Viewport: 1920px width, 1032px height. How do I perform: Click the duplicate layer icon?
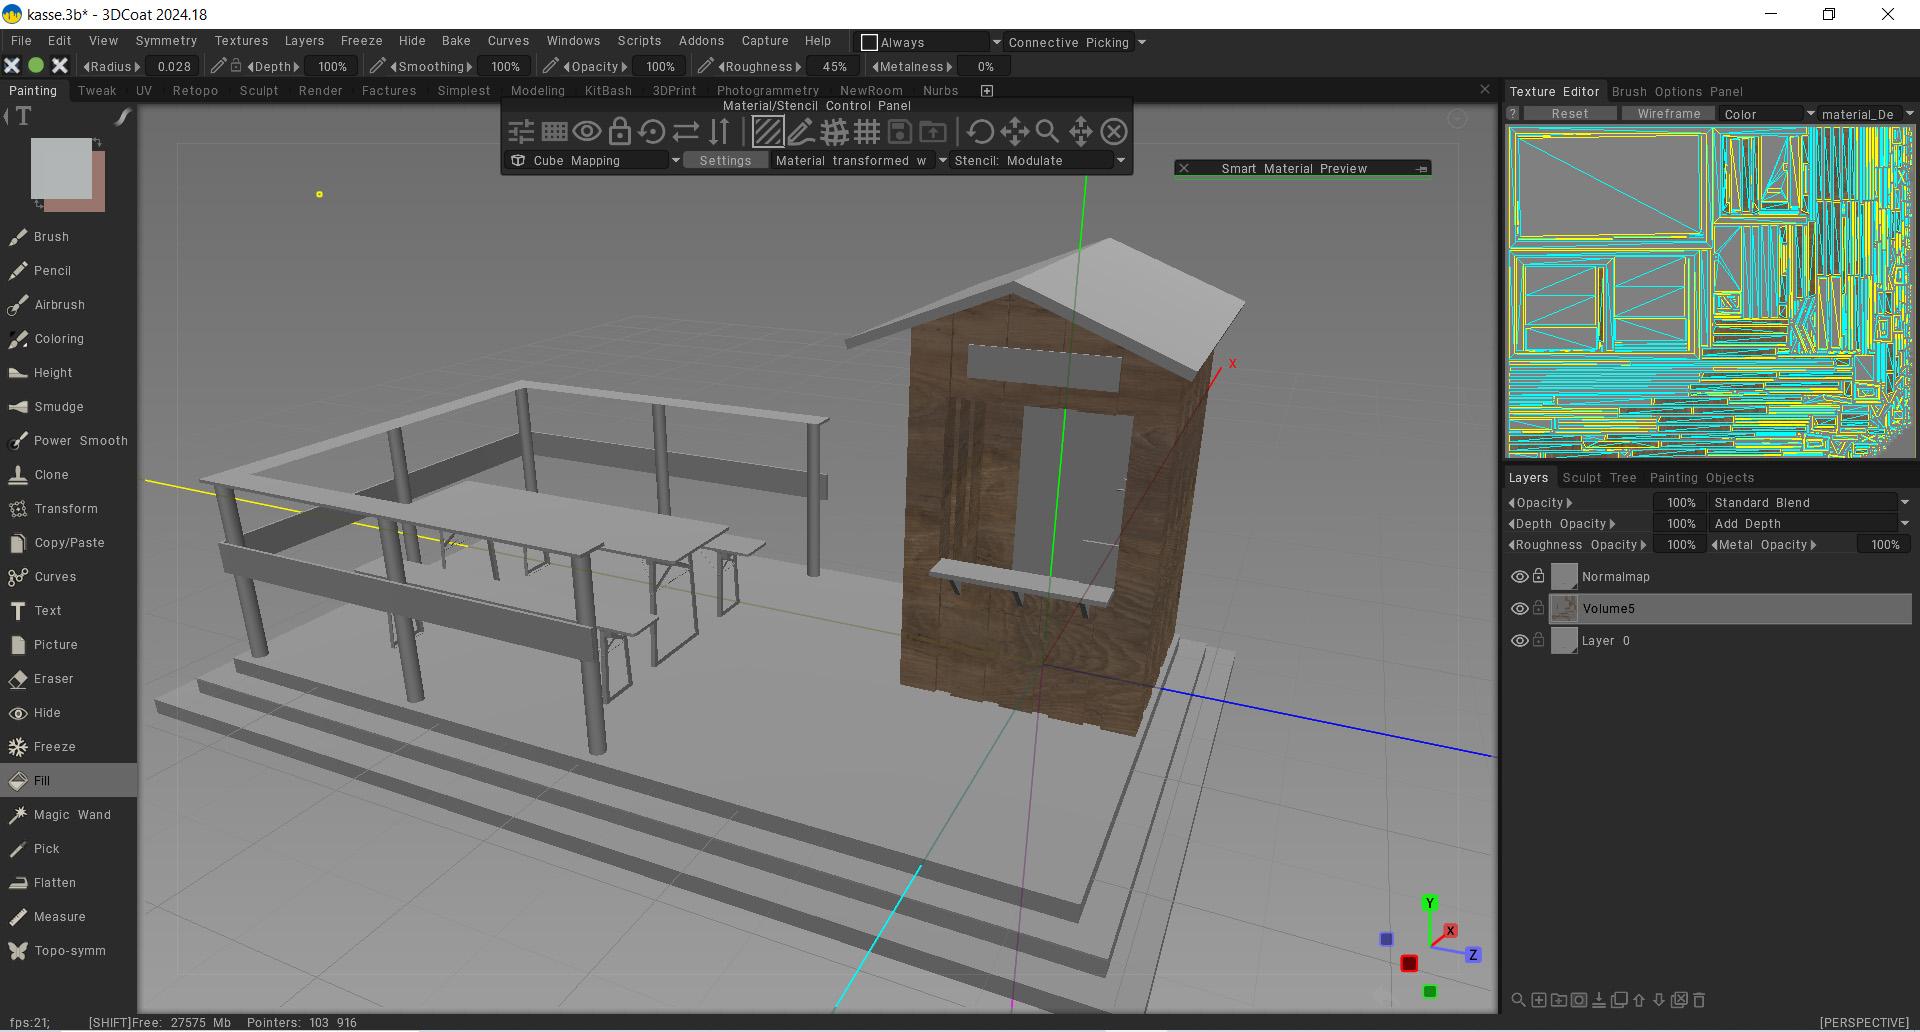[1619, 1000]
